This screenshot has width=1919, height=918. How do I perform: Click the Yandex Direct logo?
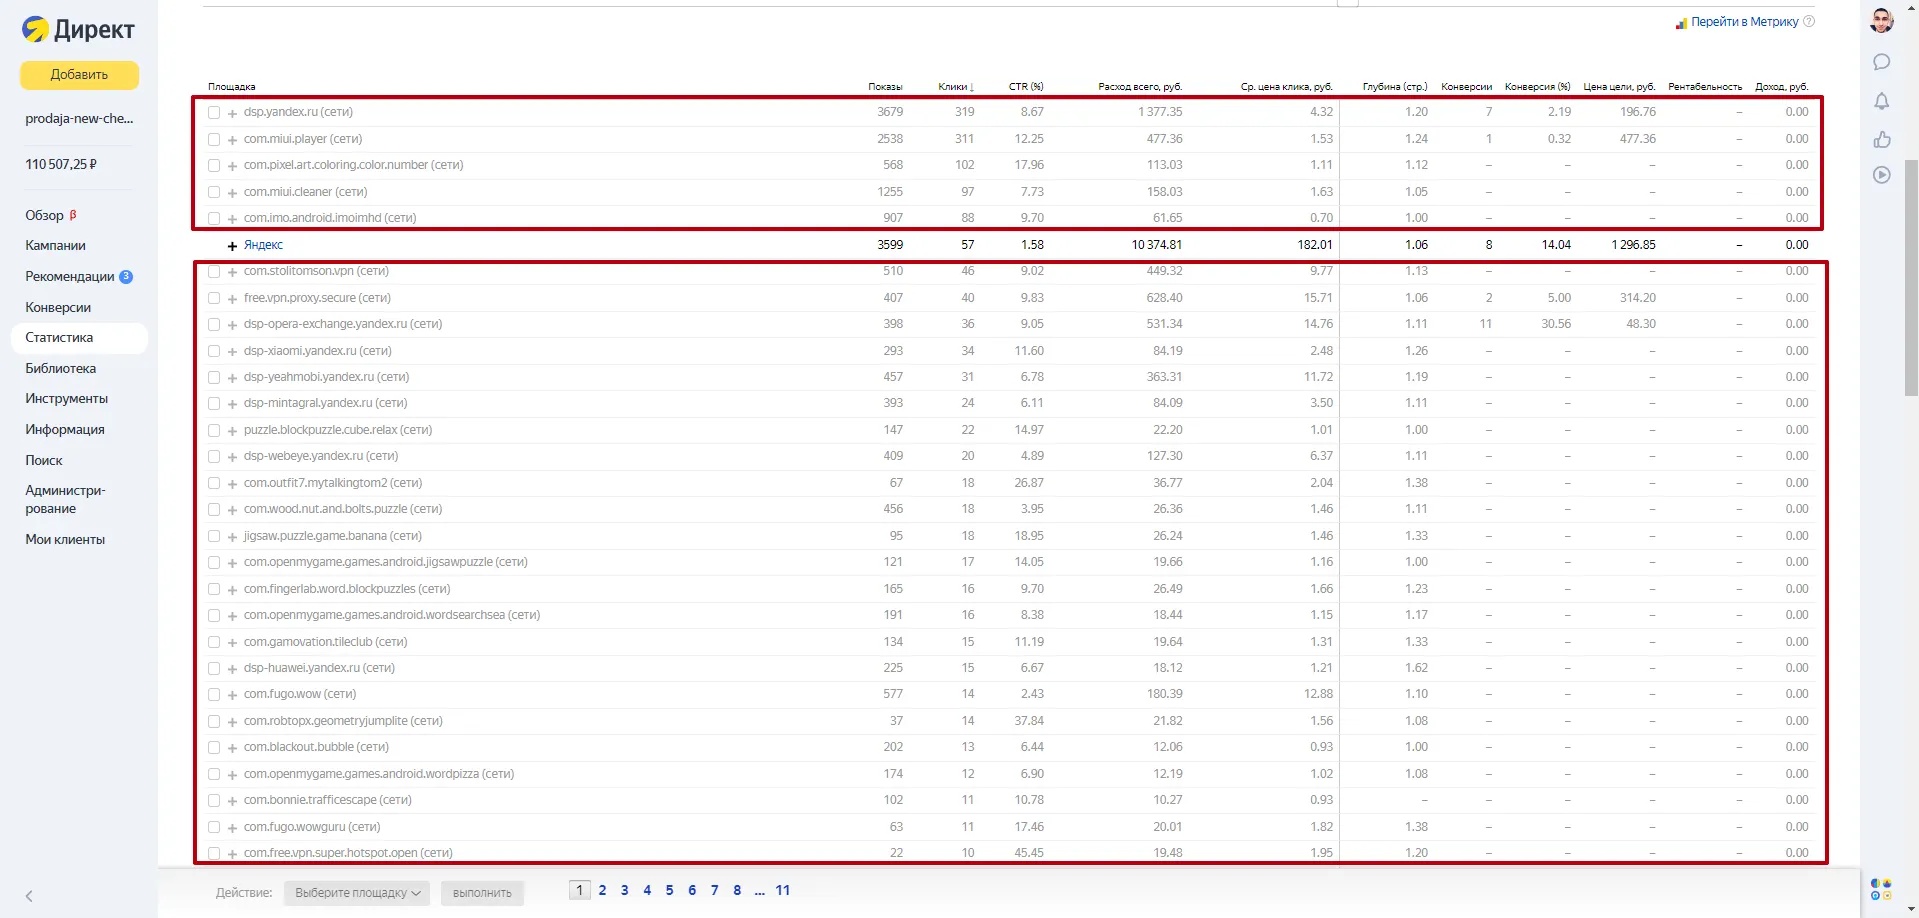point(78,30)
